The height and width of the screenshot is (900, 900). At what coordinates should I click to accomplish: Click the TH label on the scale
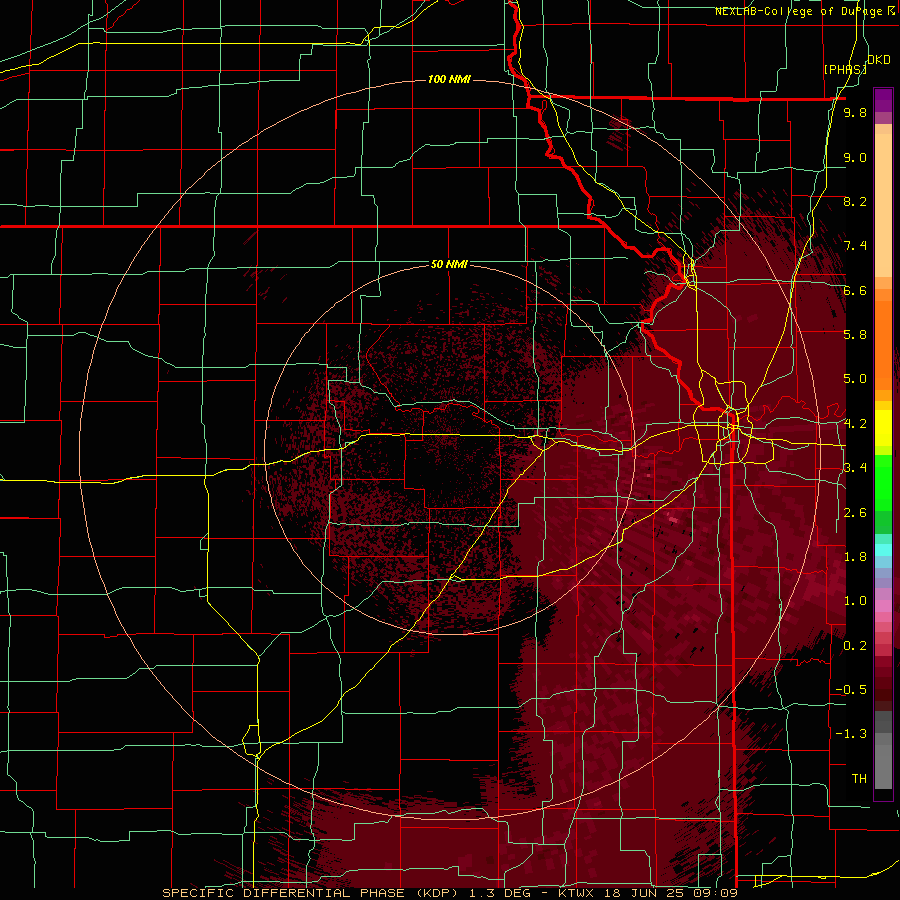tap(859, 778)
